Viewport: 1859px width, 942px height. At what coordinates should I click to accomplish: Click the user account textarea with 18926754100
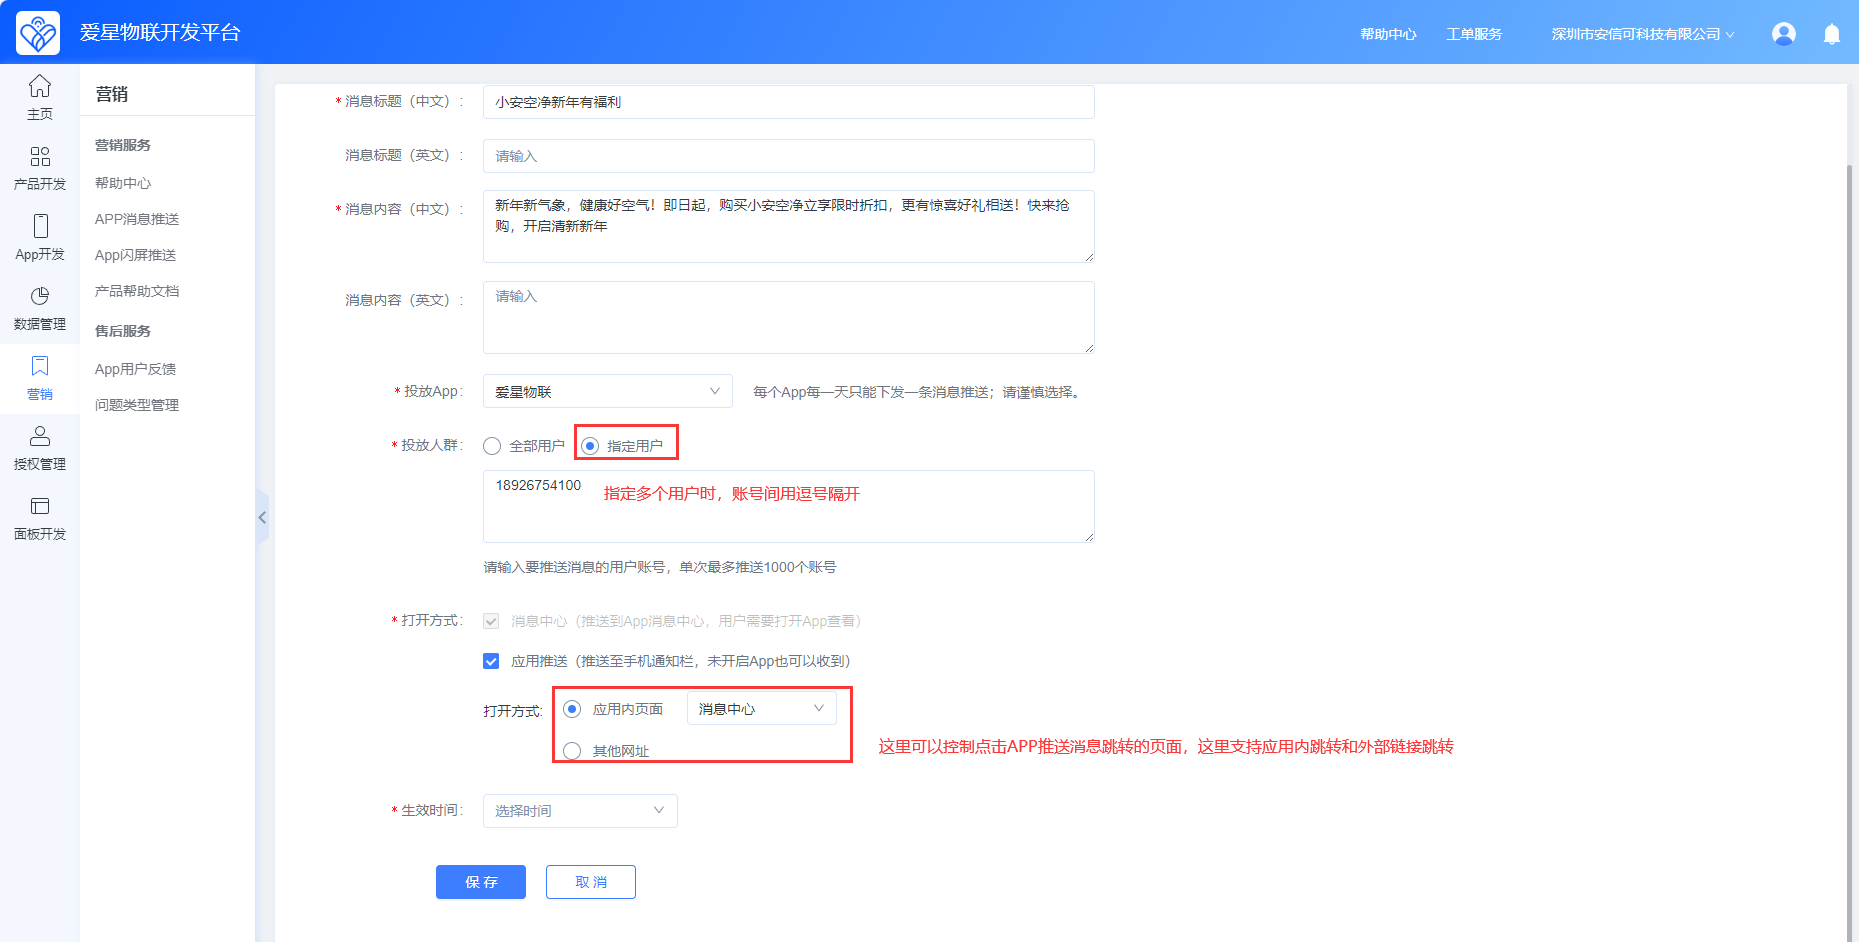[789, 506]
